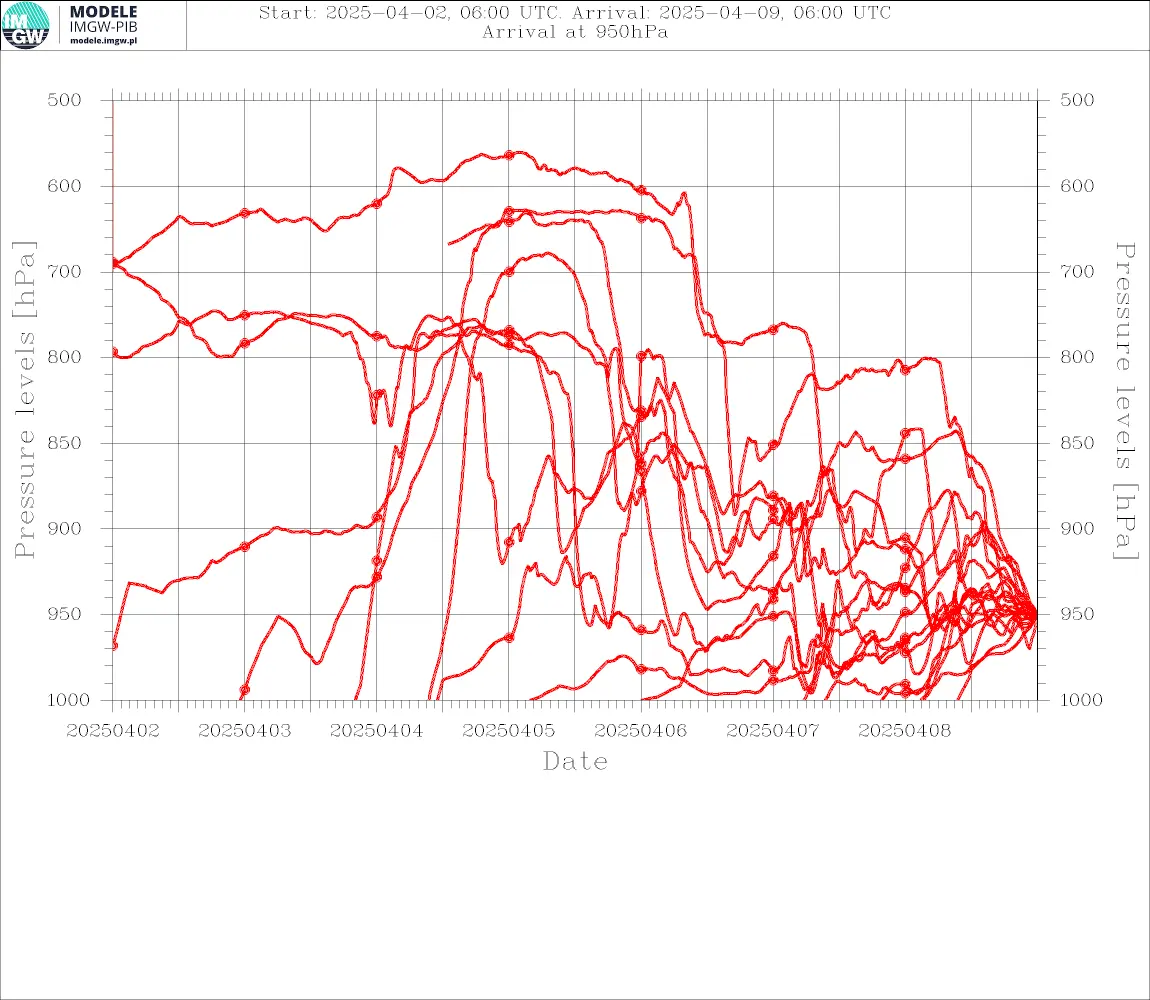Click the right axis 850 label

click(1077, 443)
